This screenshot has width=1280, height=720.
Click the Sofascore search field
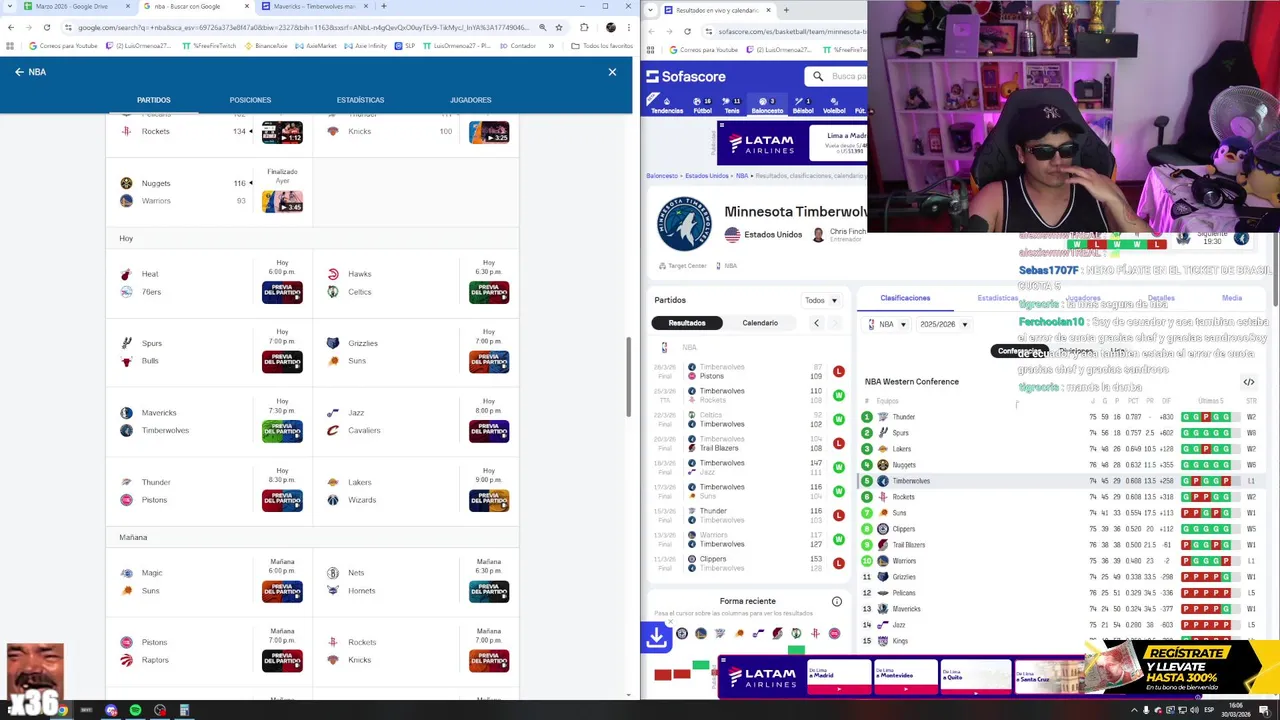point(838,76)
